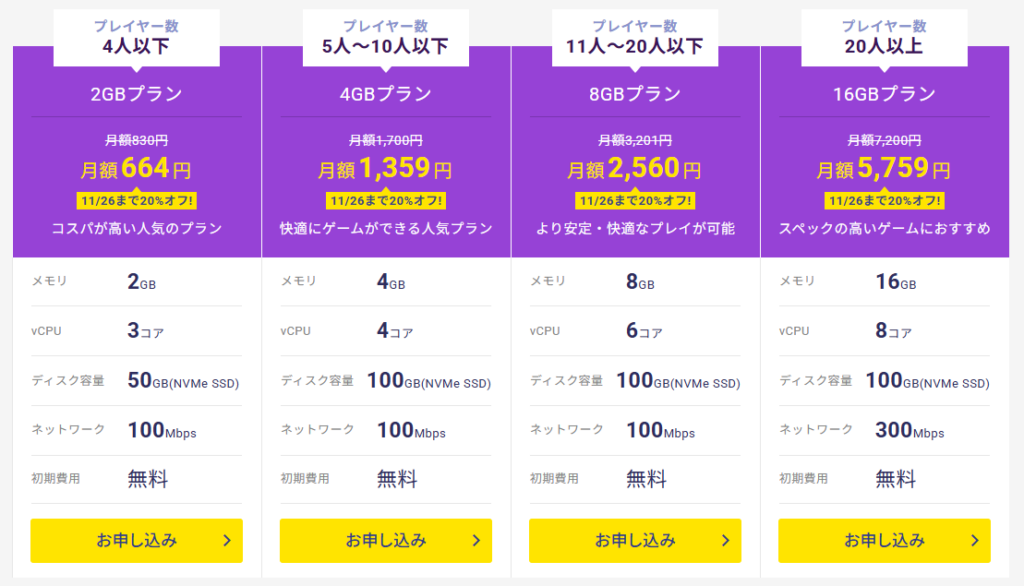The width and height of the screenshot is (1024, 586).
Task: Click the chevron arrow on 16GB apply button
Action: [x=975, y=540]
